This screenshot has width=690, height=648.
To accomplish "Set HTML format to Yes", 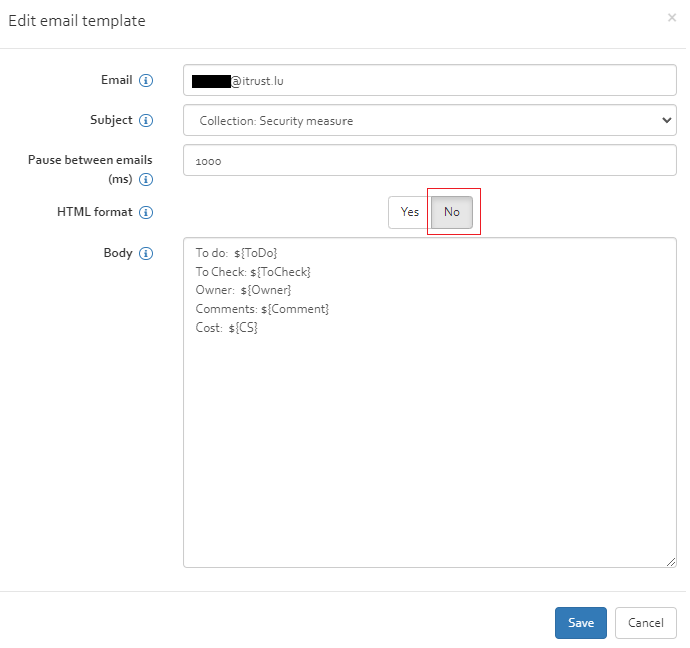I will click(x=409, y=212).
